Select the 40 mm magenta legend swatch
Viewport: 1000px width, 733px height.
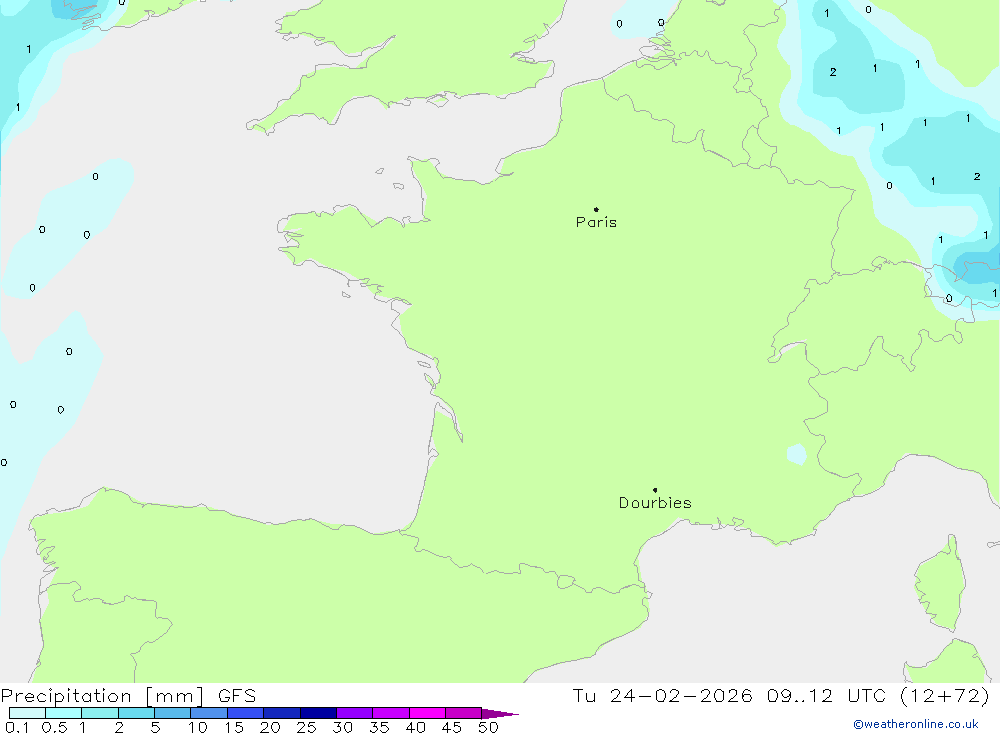(427, 713)
